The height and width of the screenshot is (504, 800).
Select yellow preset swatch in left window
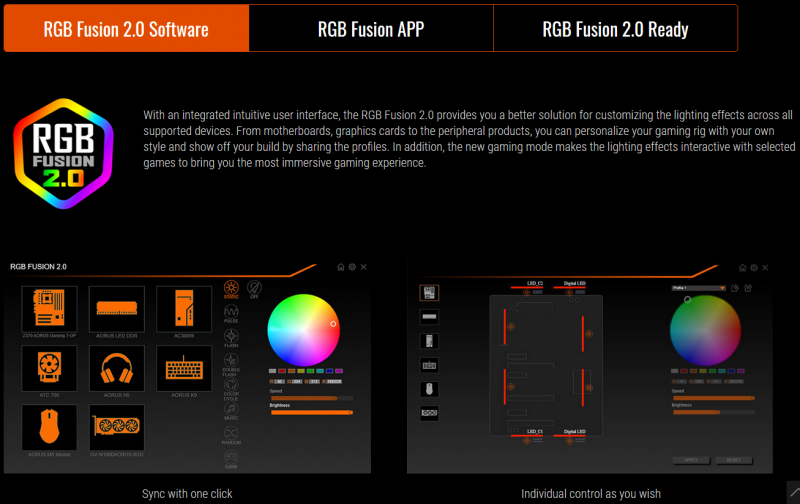pyautogui.click(x=301, y=371)
